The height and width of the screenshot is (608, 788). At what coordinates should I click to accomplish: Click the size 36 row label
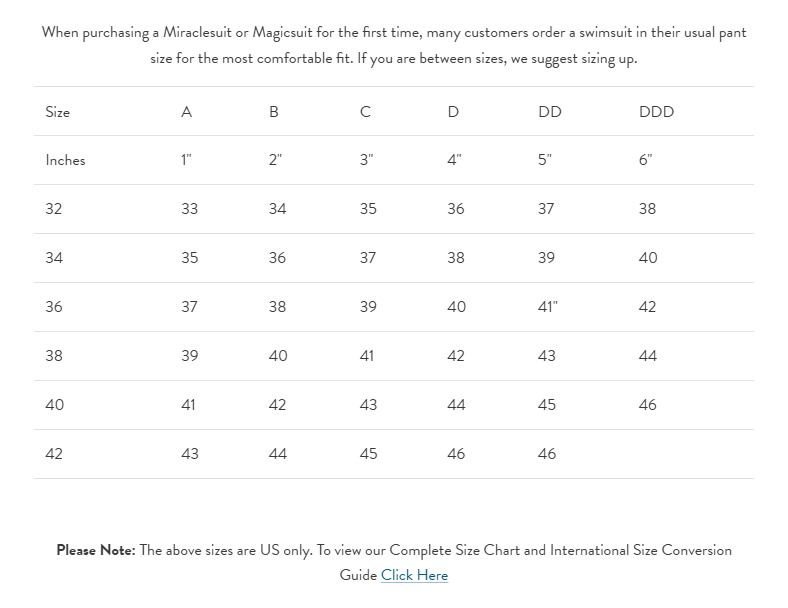tap(54, 307)
